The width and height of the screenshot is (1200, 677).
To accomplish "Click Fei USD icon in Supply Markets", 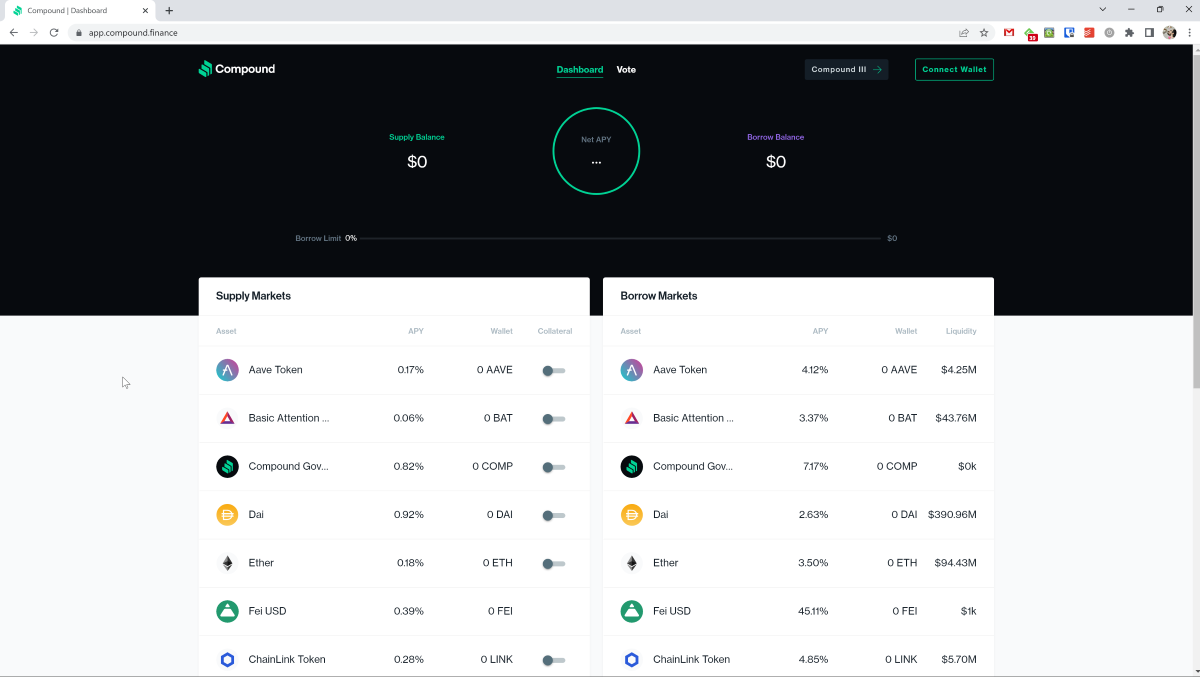I will 227,611.
